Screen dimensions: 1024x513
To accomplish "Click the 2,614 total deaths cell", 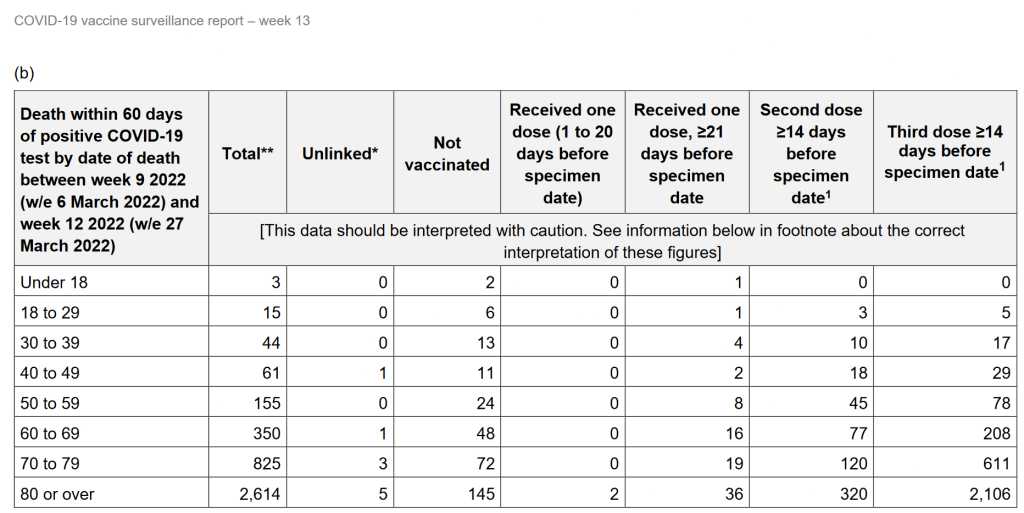I will (x=252, y=494).
